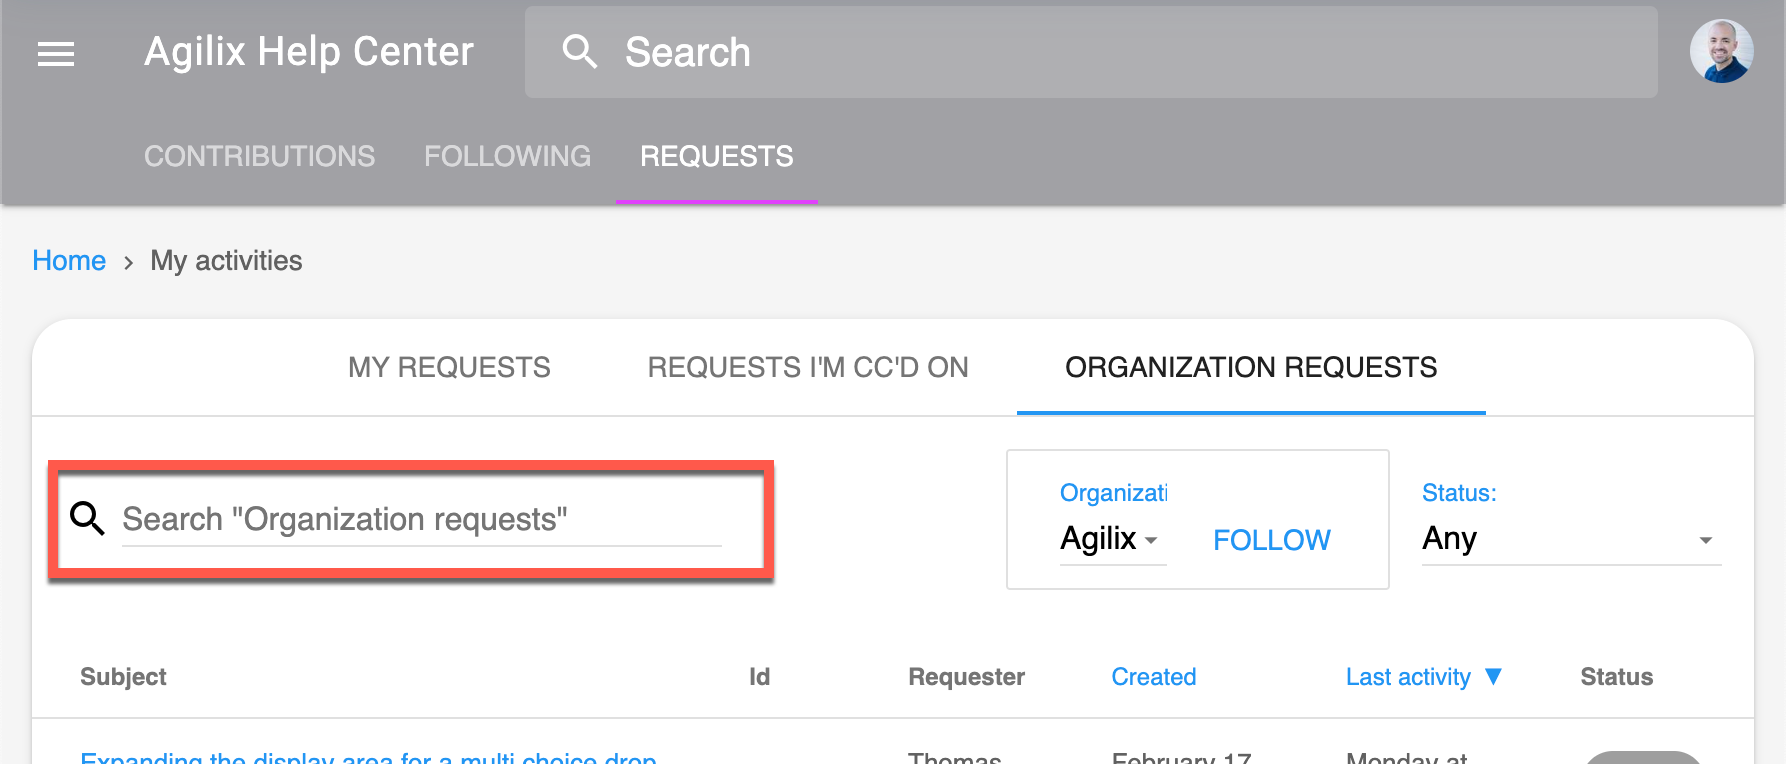Select the Requests tab
The width and height of the screenshot is (1786, 764).
[x=716, y=156]
